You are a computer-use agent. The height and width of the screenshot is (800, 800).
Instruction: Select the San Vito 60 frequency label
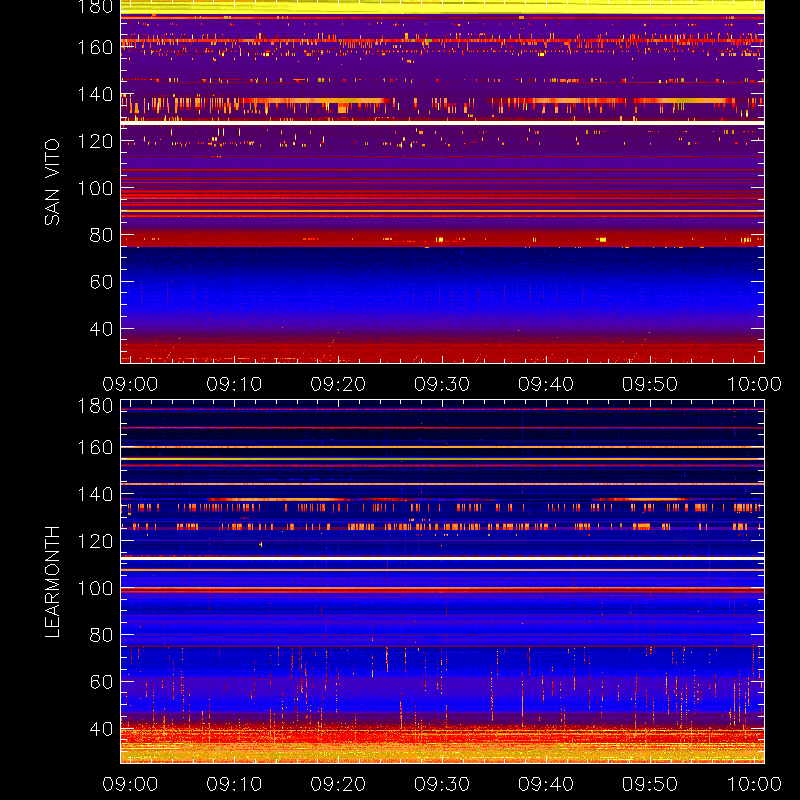click(101, 282)
